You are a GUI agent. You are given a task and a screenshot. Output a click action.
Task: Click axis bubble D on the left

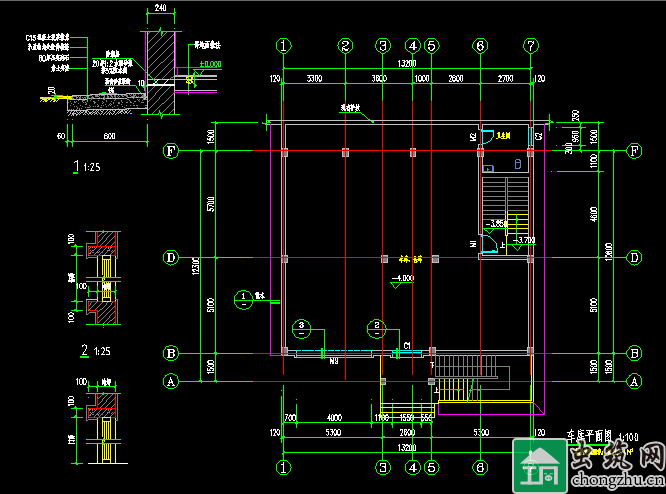pos(171,258)
